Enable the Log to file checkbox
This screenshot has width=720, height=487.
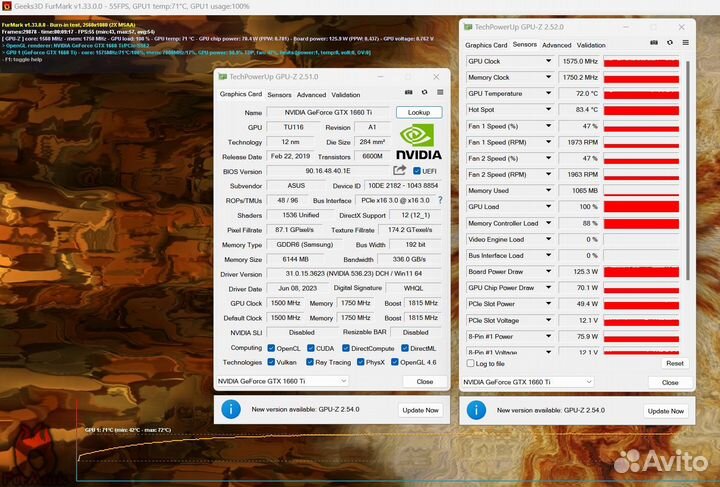tap(471, 363)
